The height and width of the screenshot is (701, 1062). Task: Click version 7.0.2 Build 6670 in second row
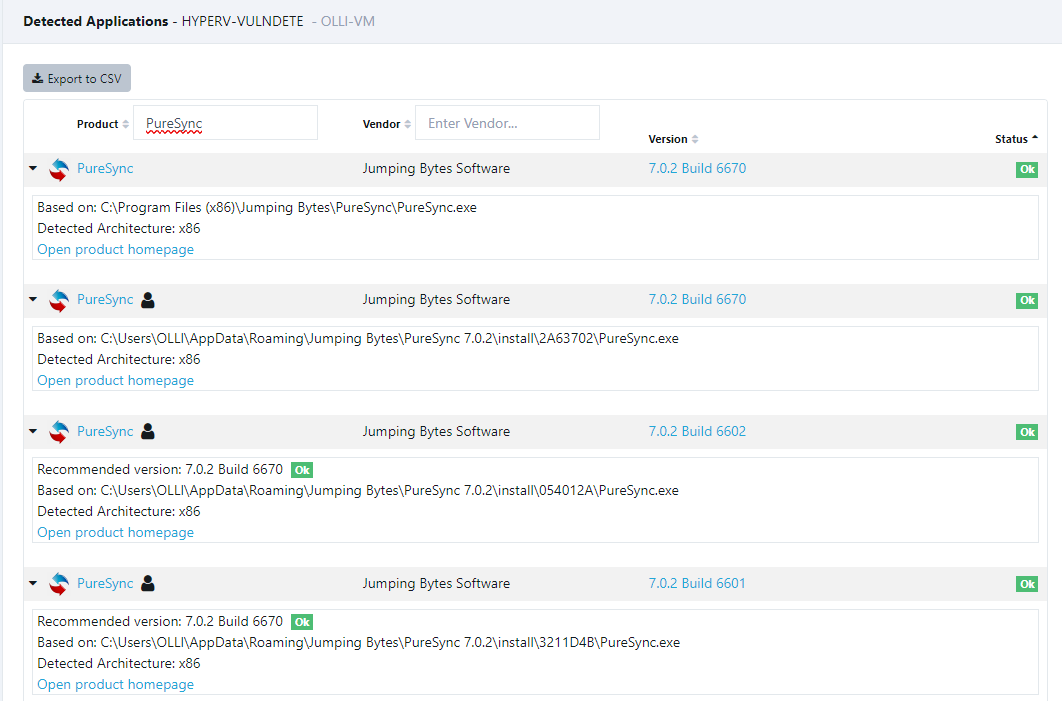click(697, 299)
